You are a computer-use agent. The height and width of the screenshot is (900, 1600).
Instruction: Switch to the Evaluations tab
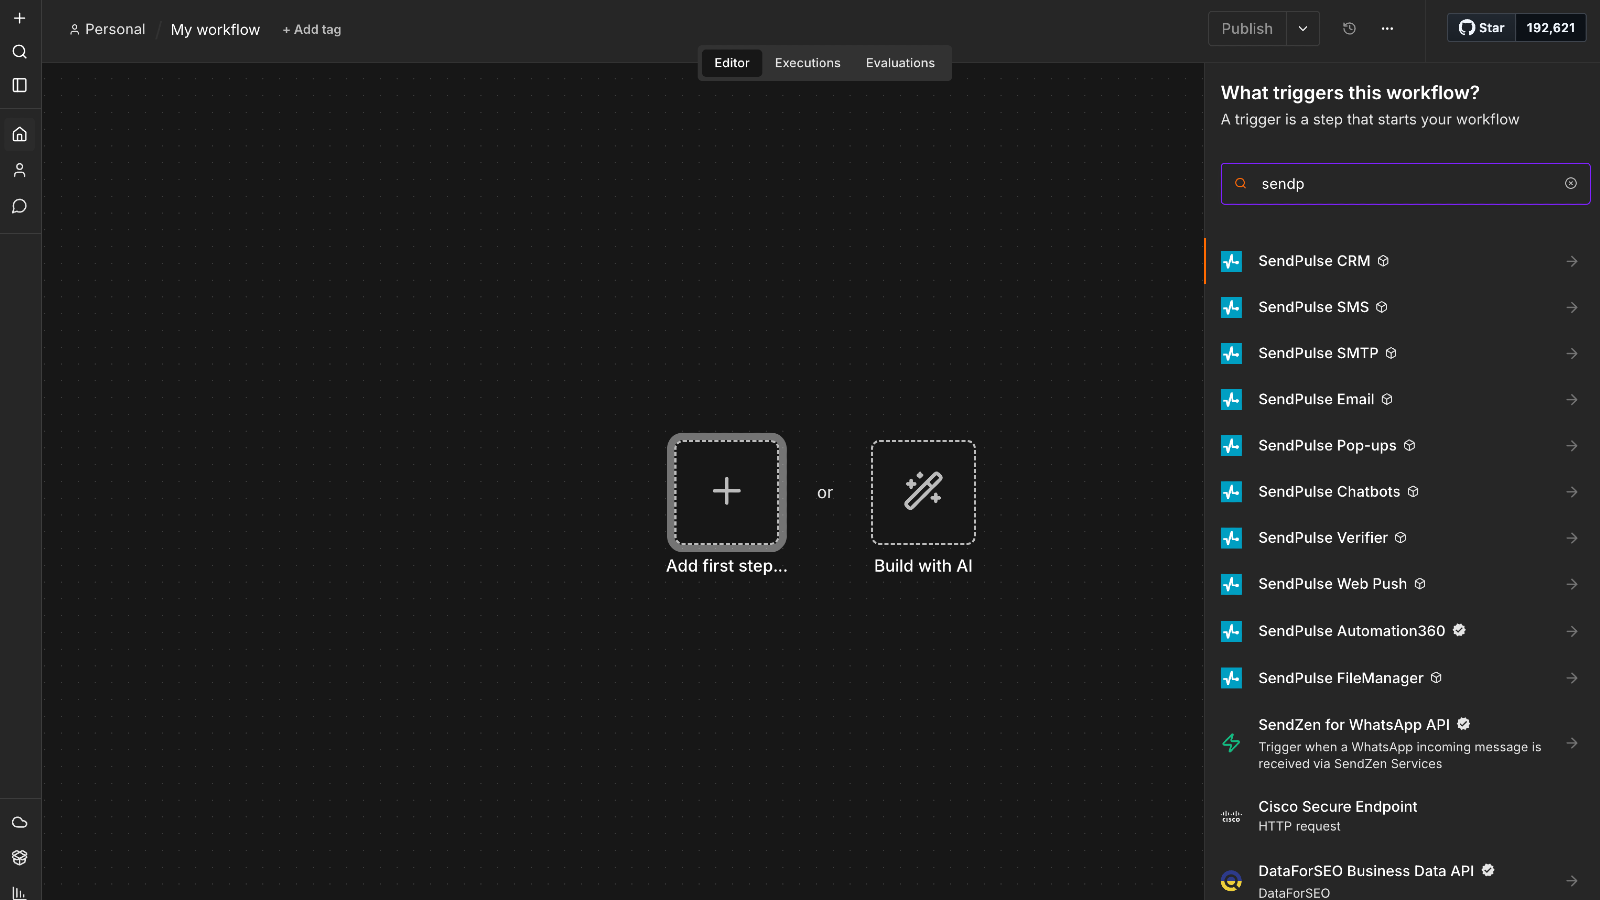900,63
